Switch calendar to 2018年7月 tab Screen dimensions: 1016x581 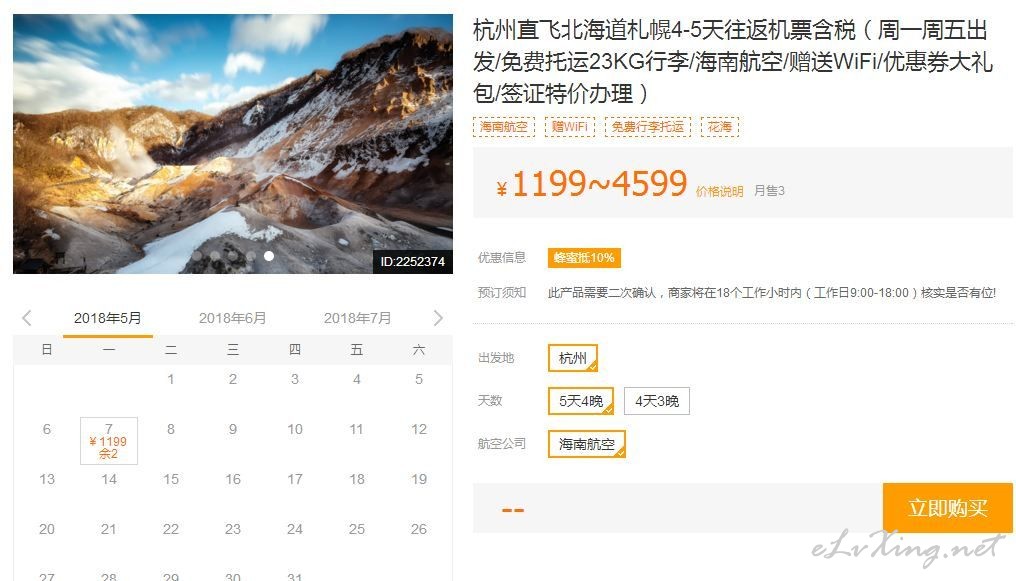click(357, 318)
